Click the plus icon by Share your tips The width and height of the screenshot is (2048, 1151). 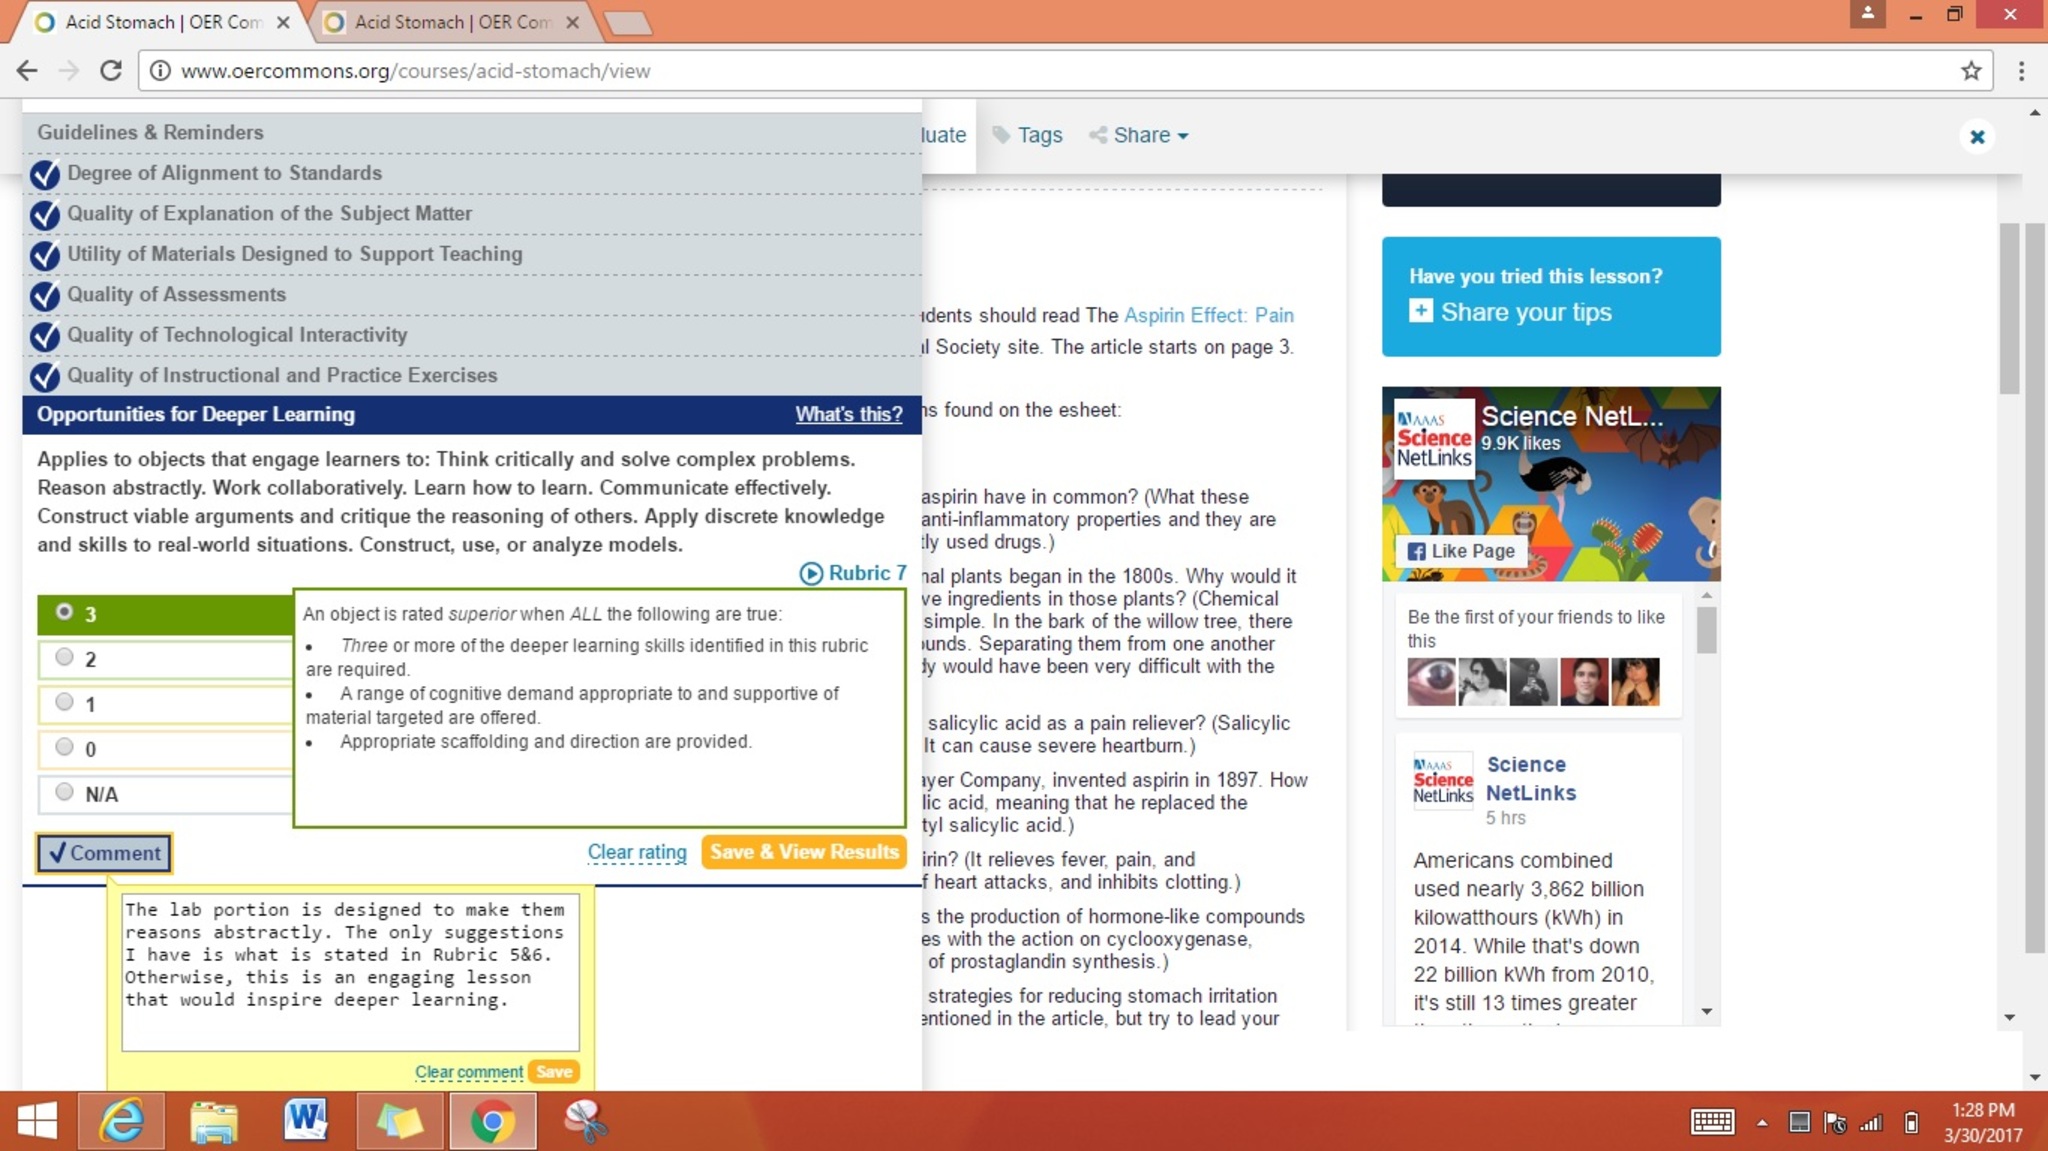click(1420, 311)
